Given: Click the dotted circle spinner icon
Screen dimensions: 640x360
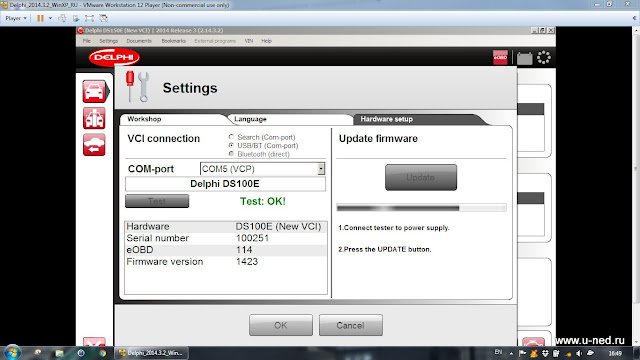Looking at the screenshot, I should pos(544,58).
